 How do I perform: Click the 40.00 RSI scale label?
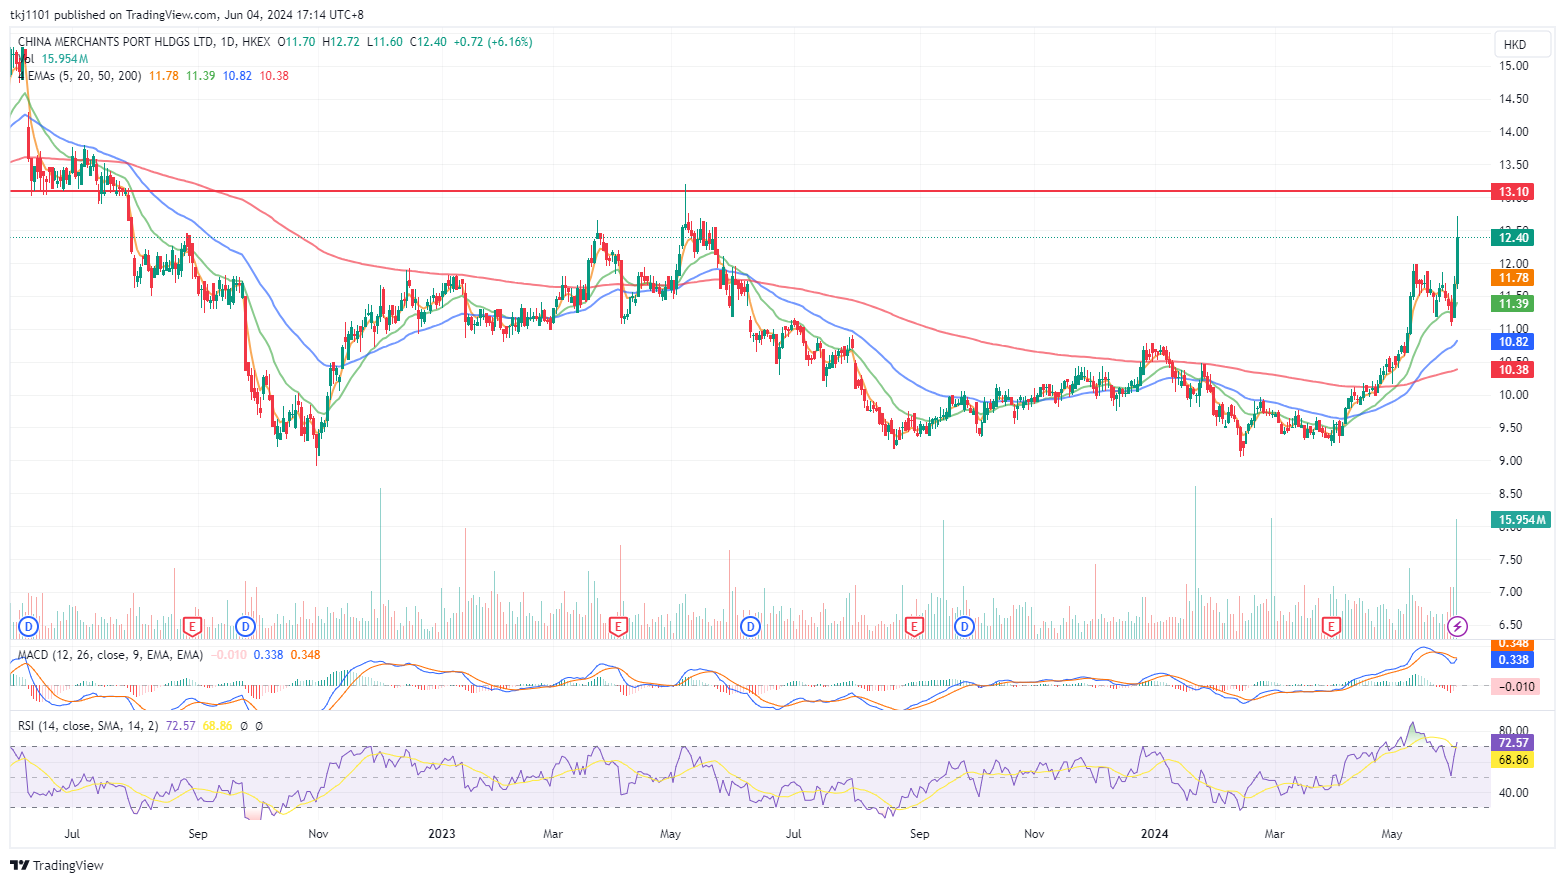(1513, 793)
